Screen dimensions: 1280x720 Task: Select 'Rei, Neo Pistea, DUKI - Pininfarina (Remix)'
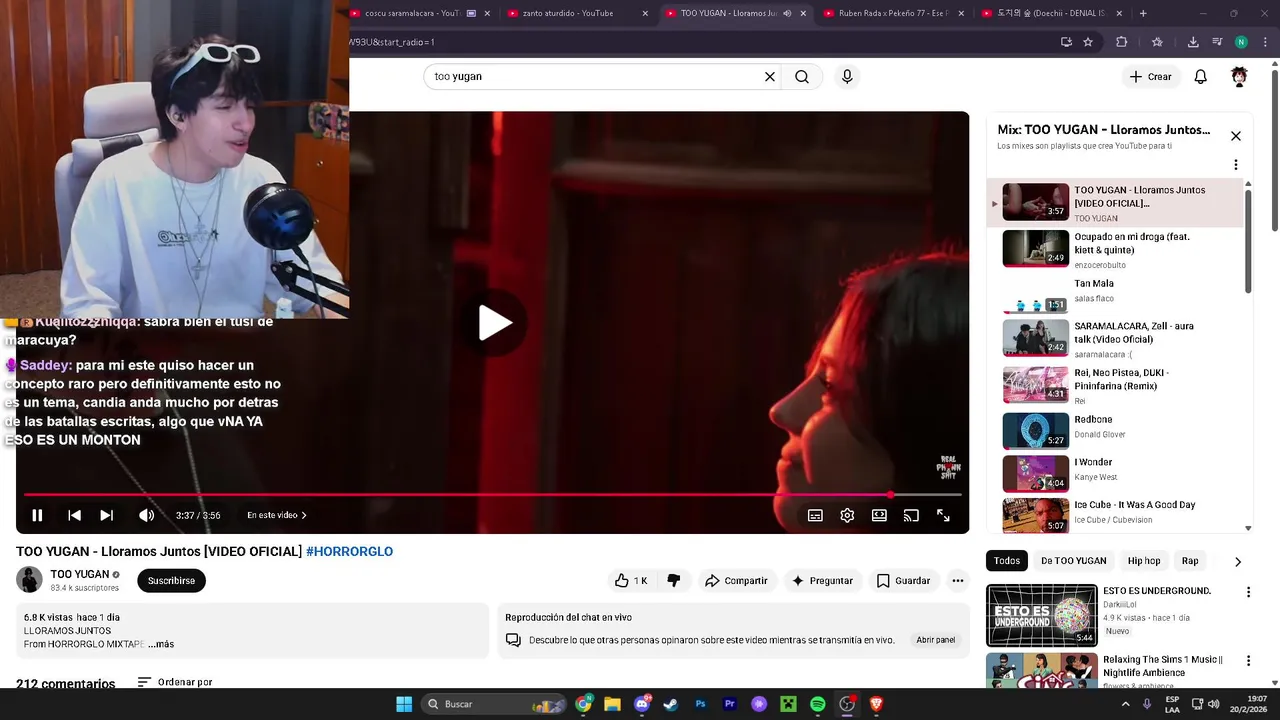1115,384
